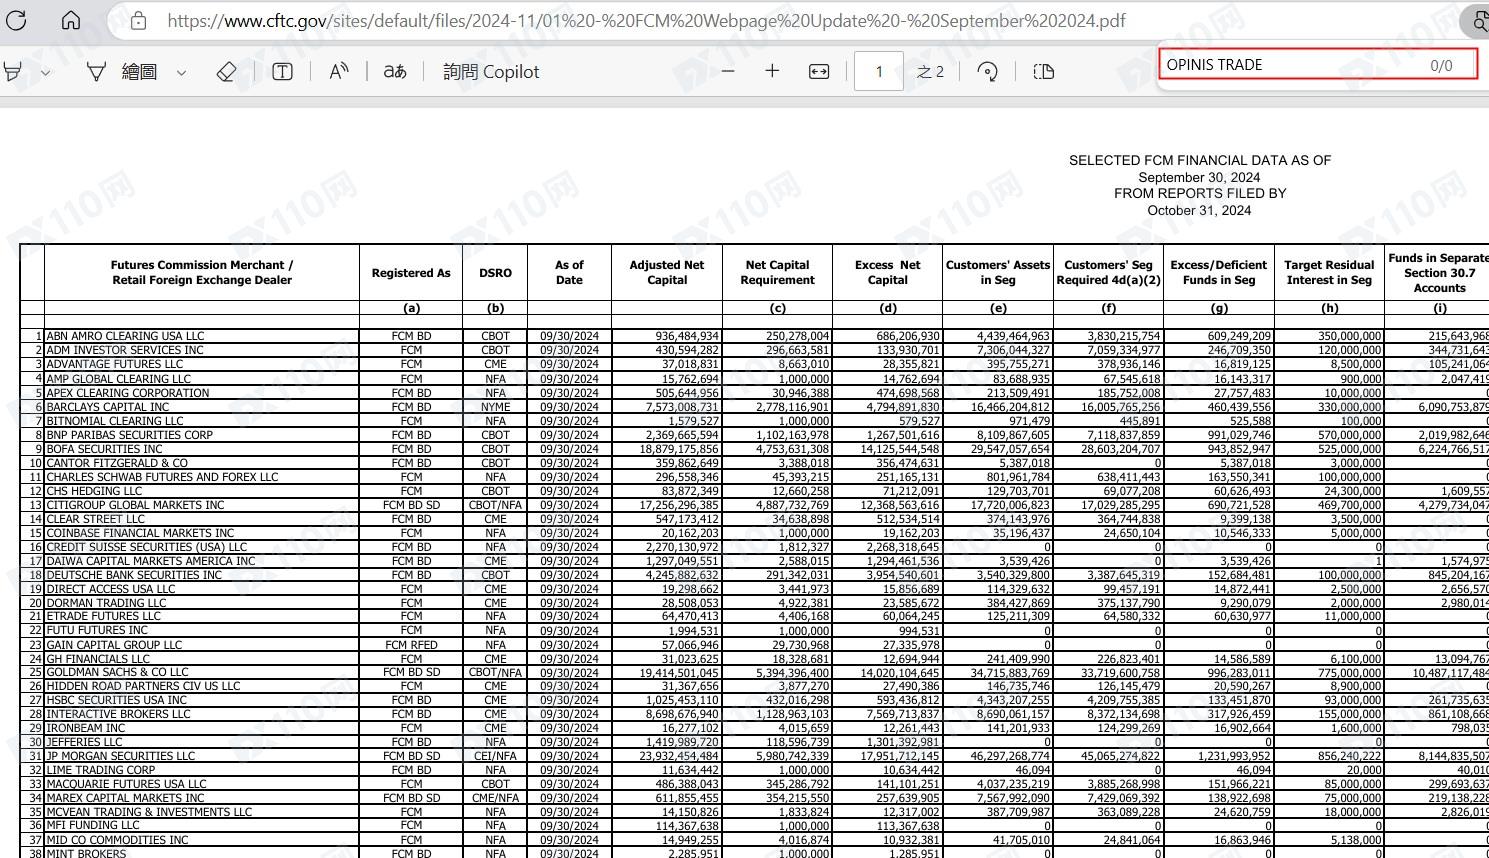Click the URL in the address bar
This screenshot has width=1489, height=858.
point(645,20)
